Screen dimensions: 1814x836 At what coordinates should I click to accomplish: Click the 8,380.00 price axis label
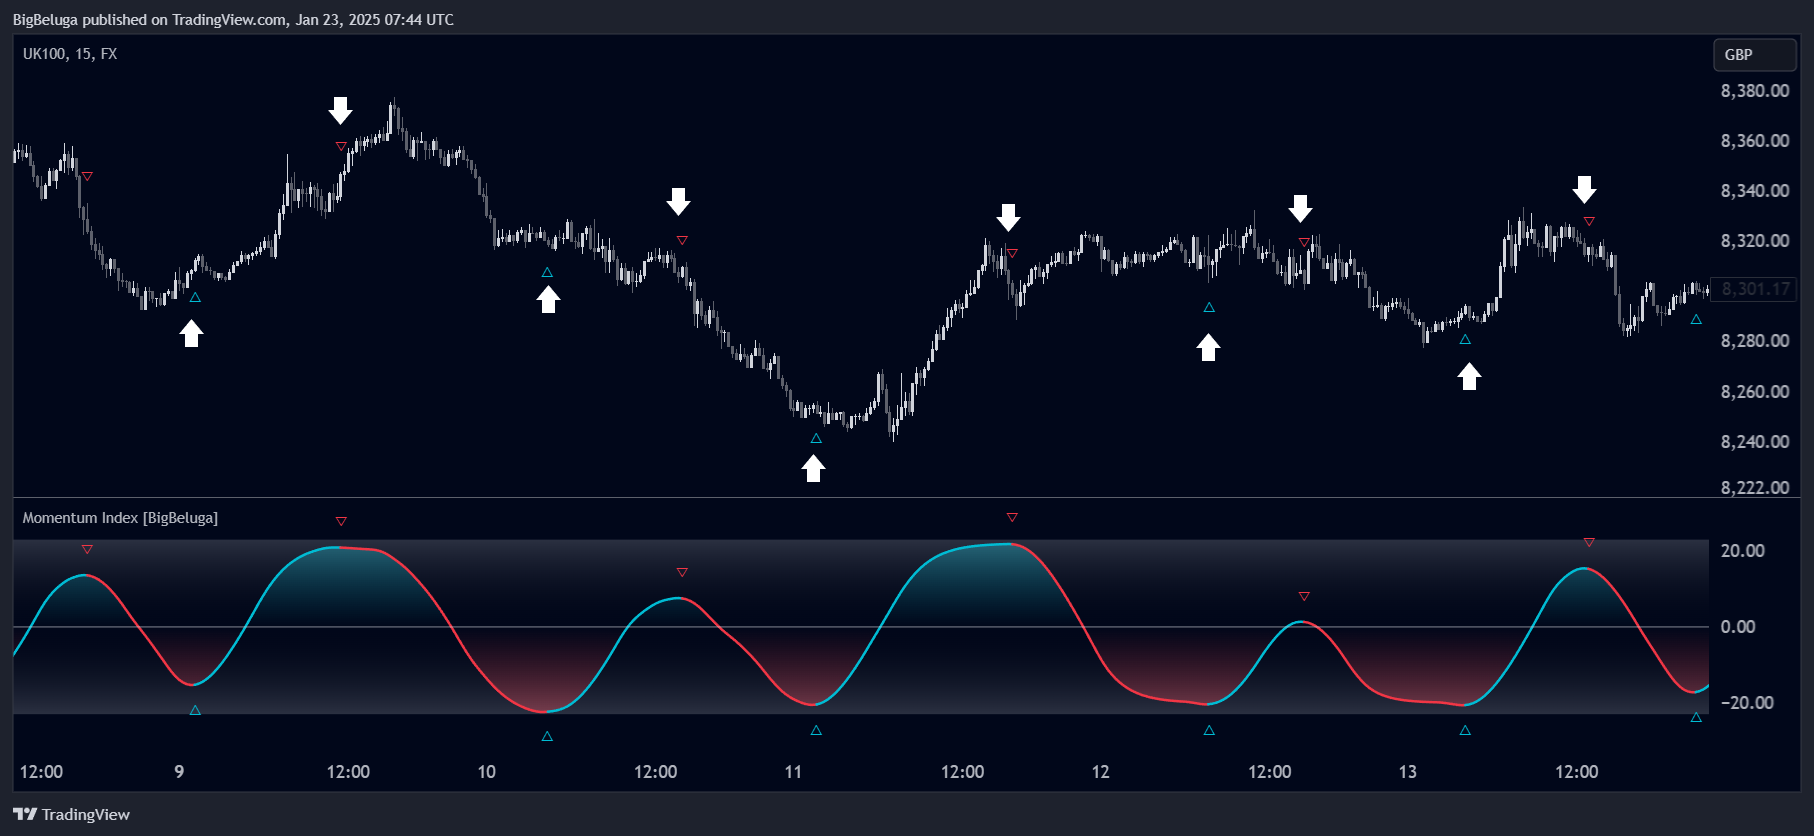pyautogui.click(x=1755, y=91)
